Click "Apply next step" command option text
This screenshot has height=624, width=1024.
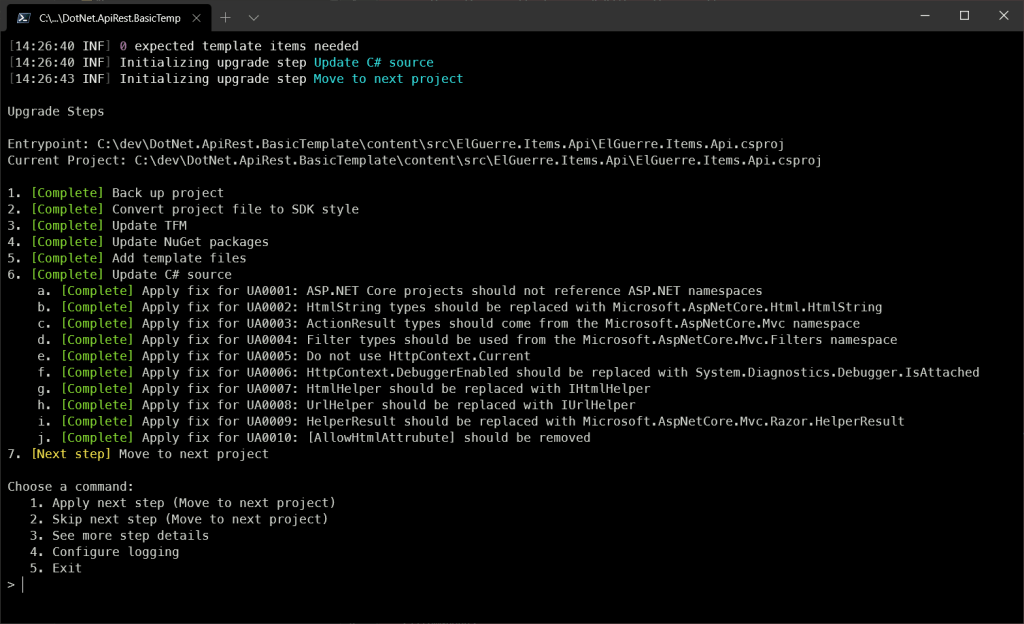[x=193, y=503]
